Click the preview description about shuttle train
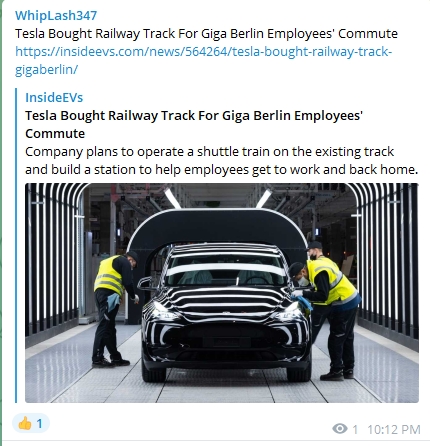Screen dimensions: 430x446 (x=221, y=160)
